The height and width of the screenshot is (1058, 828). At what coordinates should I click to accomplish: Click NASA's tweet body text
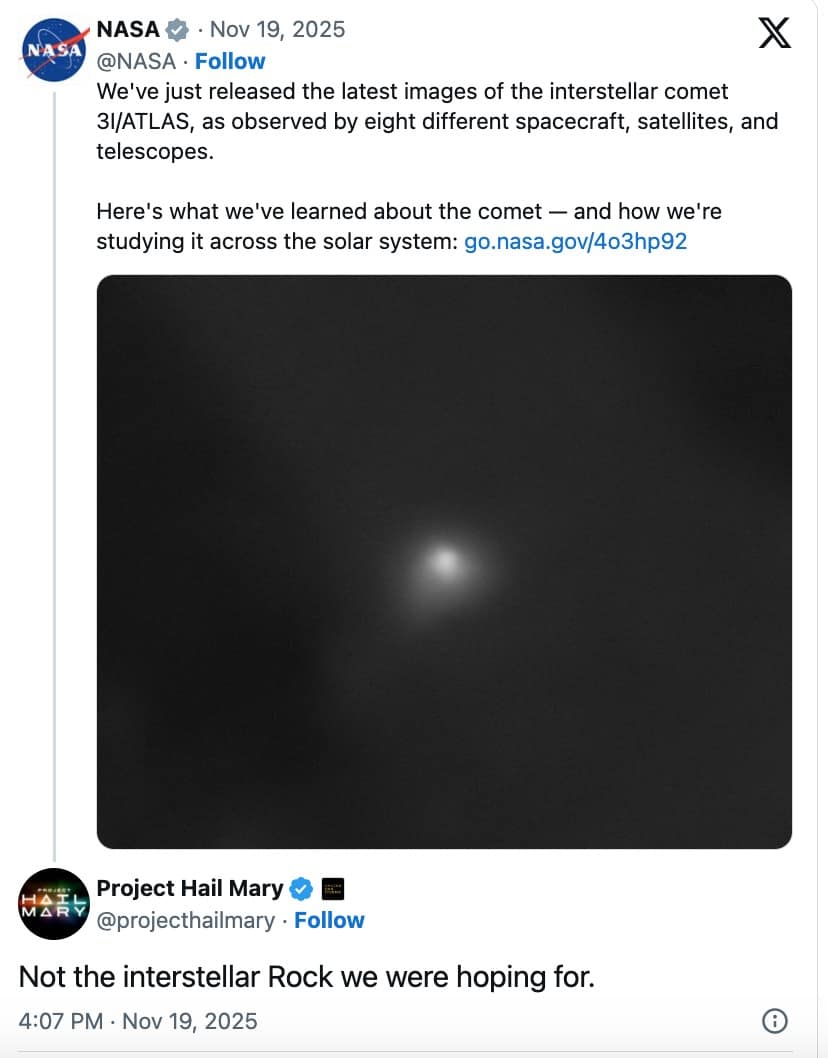point(400,120)
